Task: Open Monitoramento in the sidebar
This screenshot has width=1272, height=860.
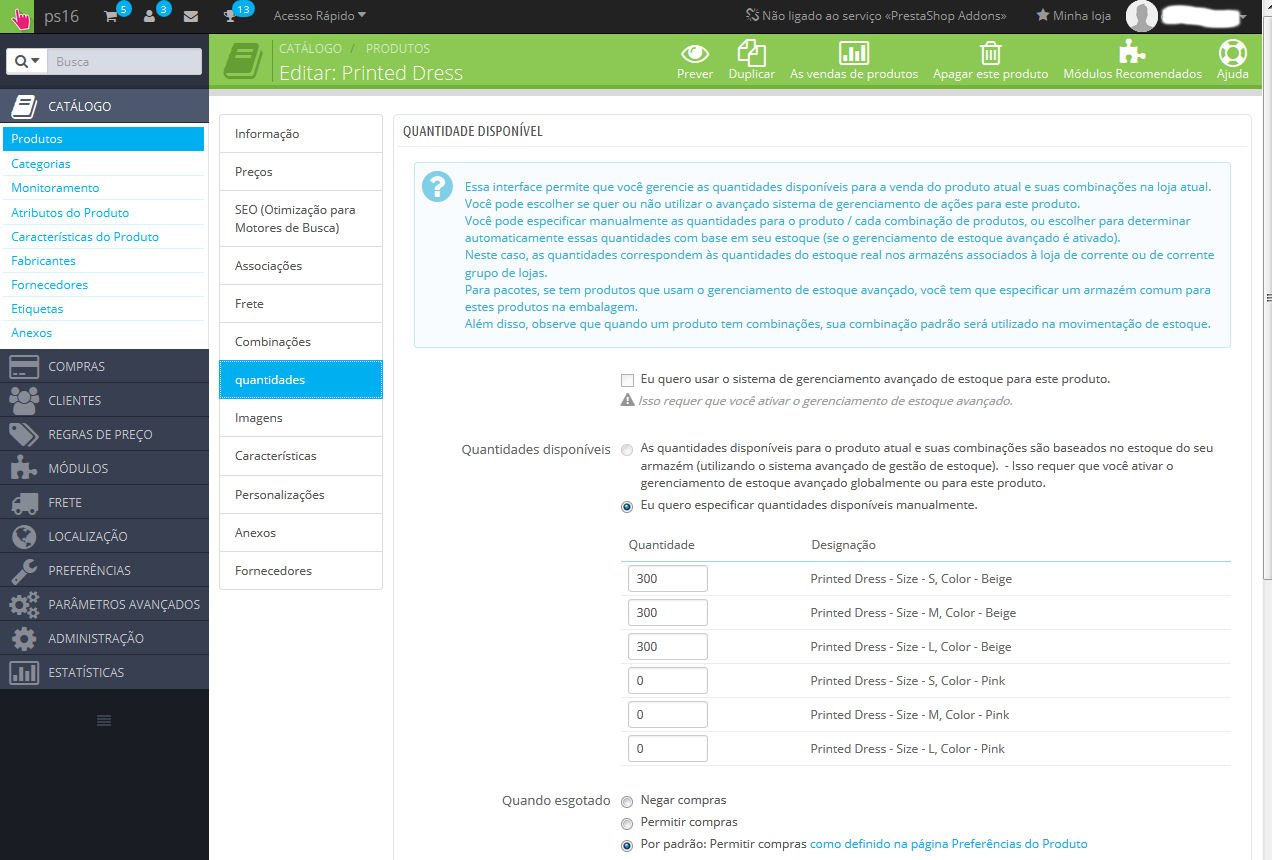Action: pos(55,188)
